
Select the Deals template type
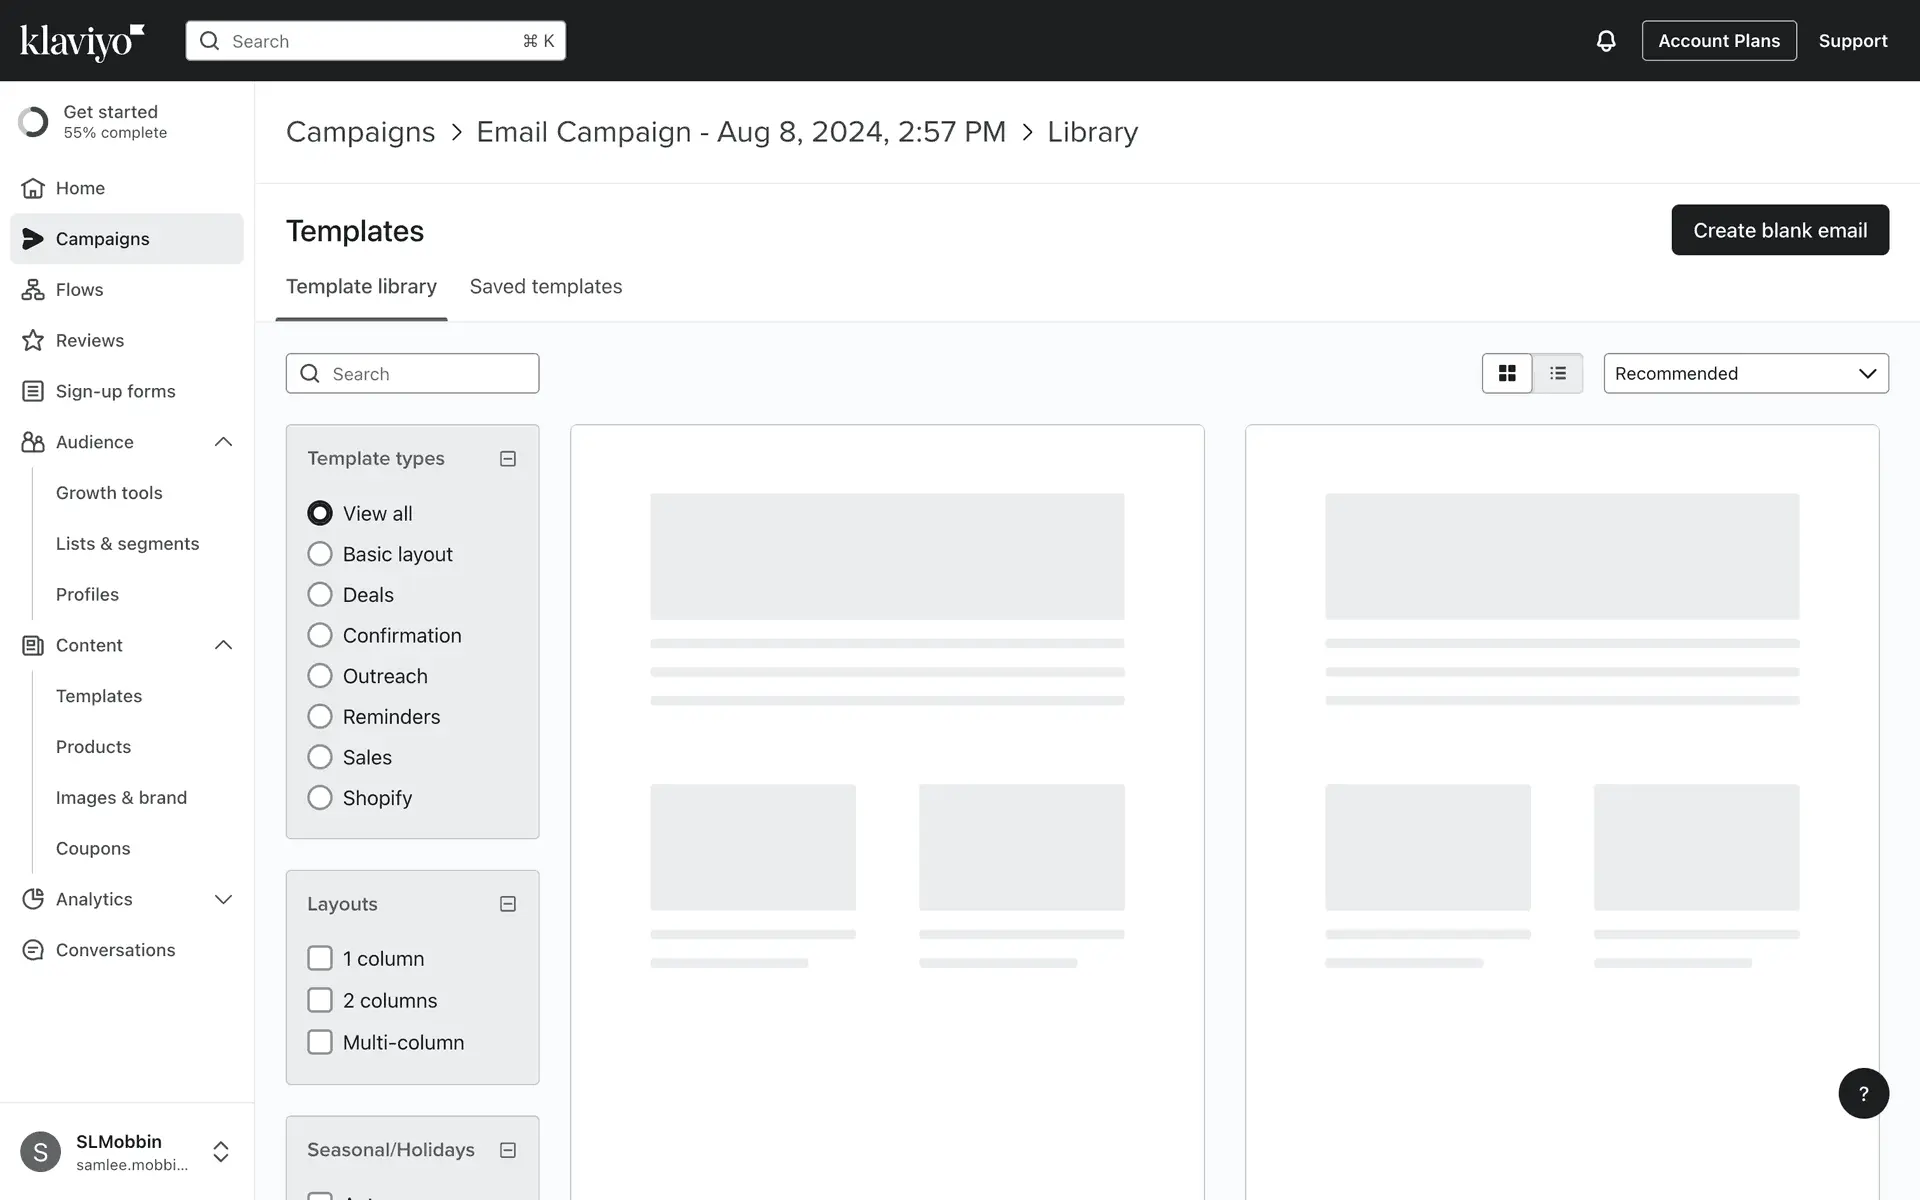[320, 595]
